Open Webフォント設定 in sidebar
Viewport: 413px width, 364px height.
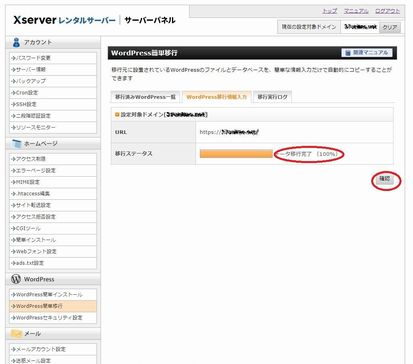[53, 251]
